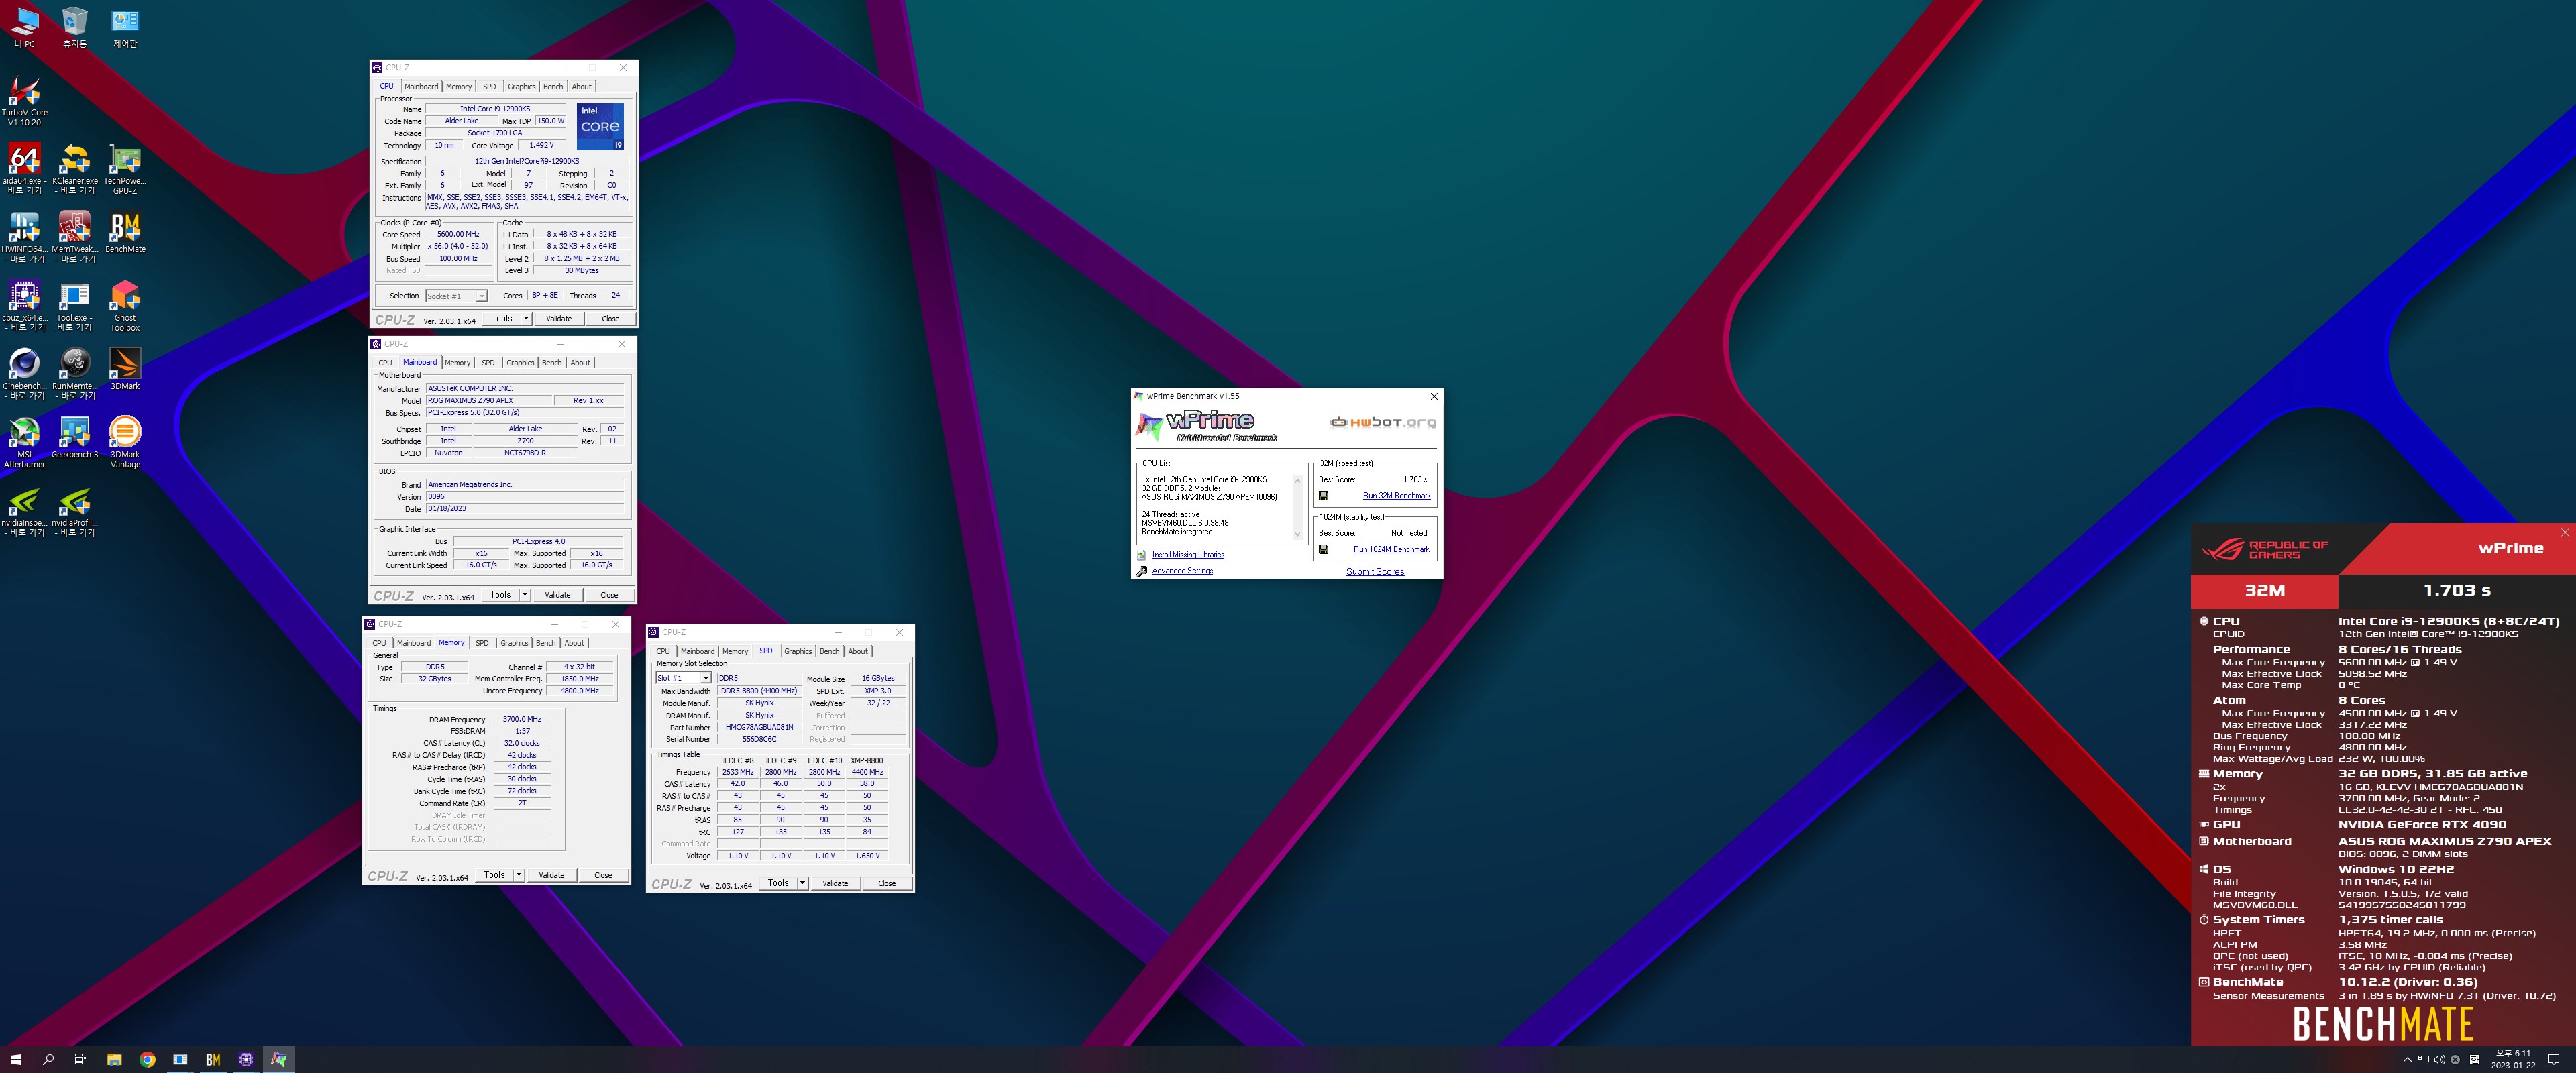Open File Explorer from the taskbar
Image resolution: width=2576 pixels, height=1073 pixels.
coord(114,1059)
